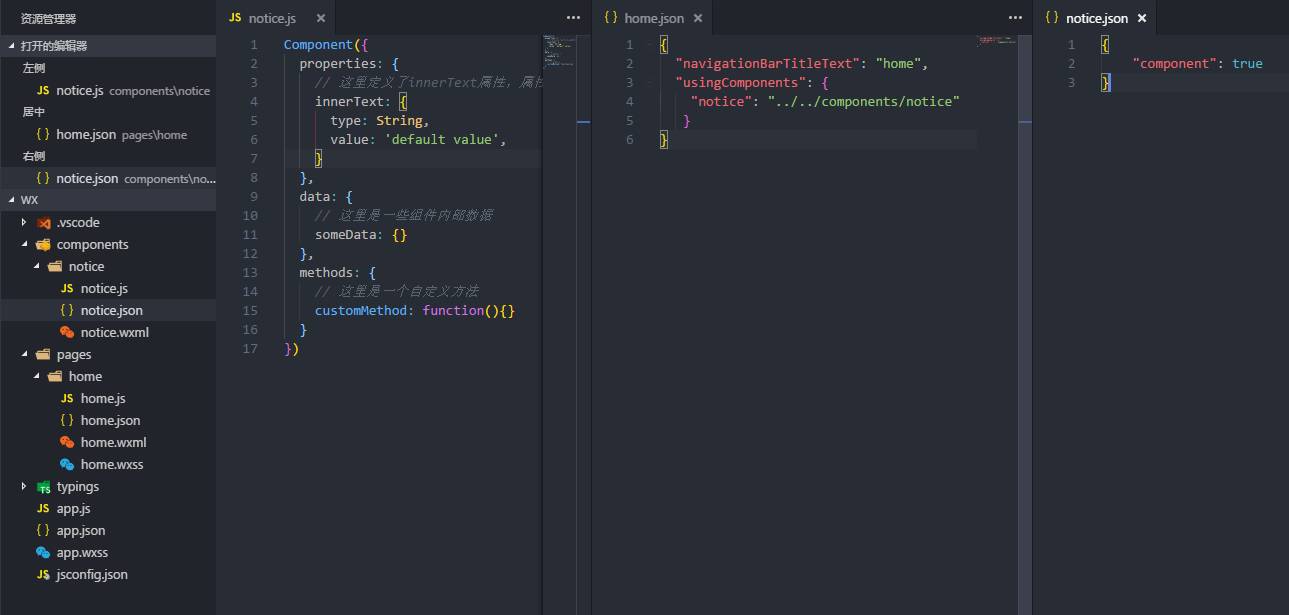Collapse the WX workspace section
Viewport: 1289px width, 615px height.
coord(11,200)
